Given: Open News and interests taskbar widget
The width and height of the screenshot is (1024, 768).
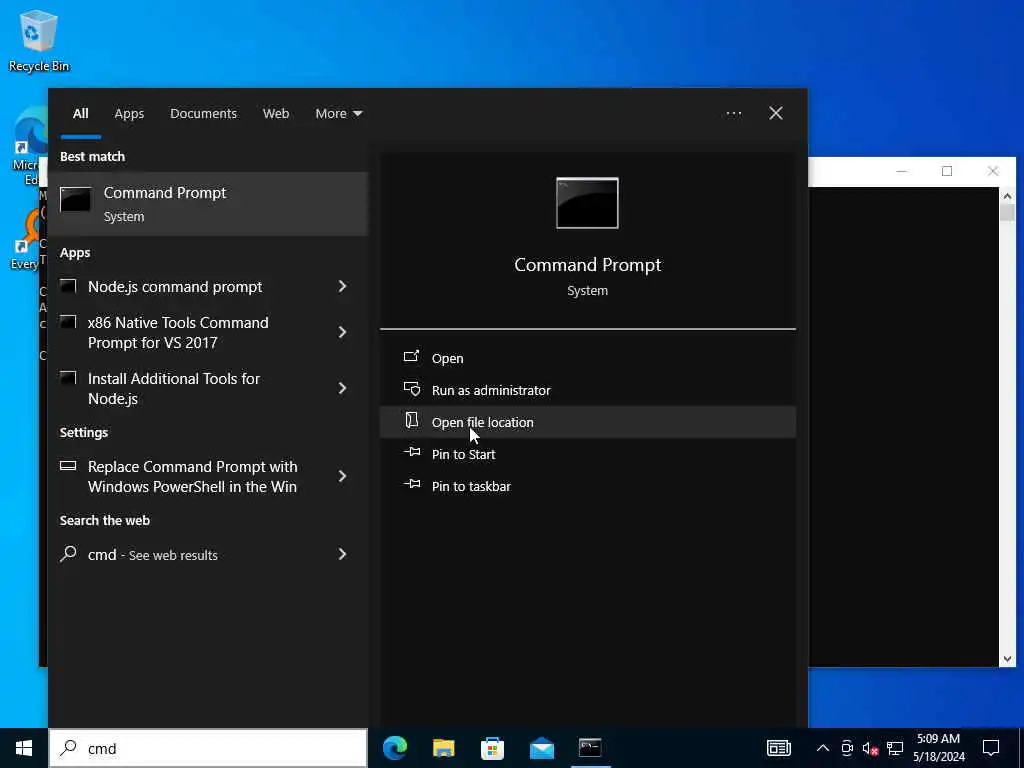Looking at the screenshot, I should (778, 748).
